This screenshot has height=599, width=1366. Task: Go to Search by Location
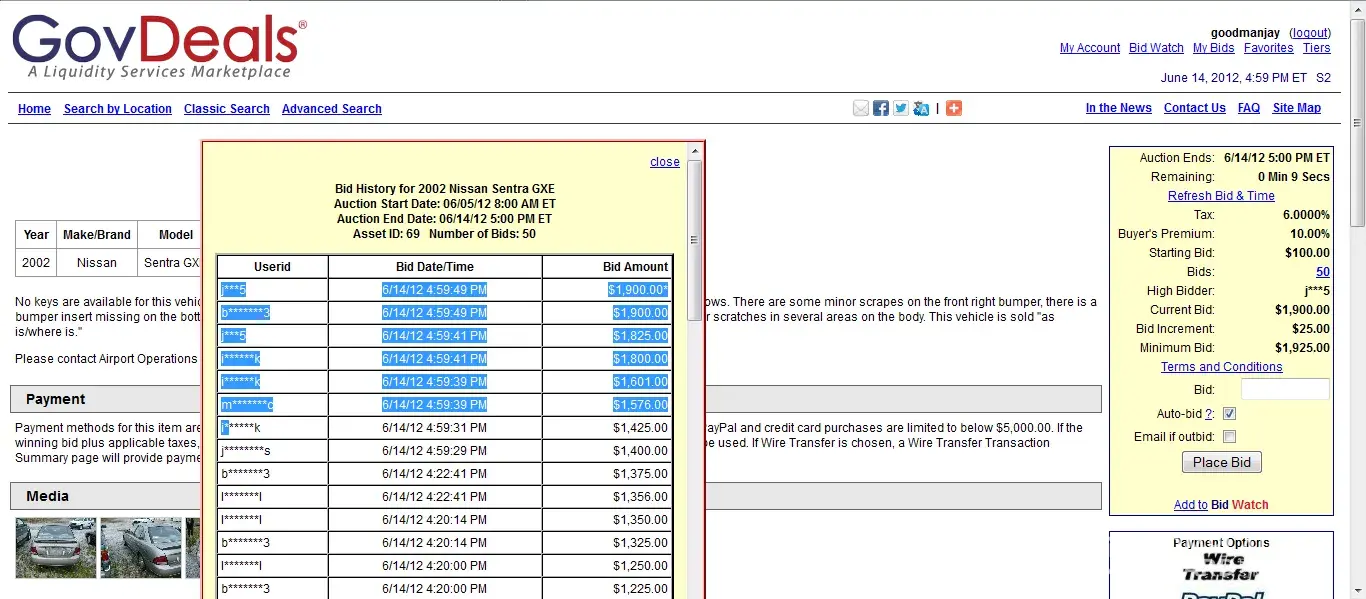pyautogui.click(x=117, y=109)
